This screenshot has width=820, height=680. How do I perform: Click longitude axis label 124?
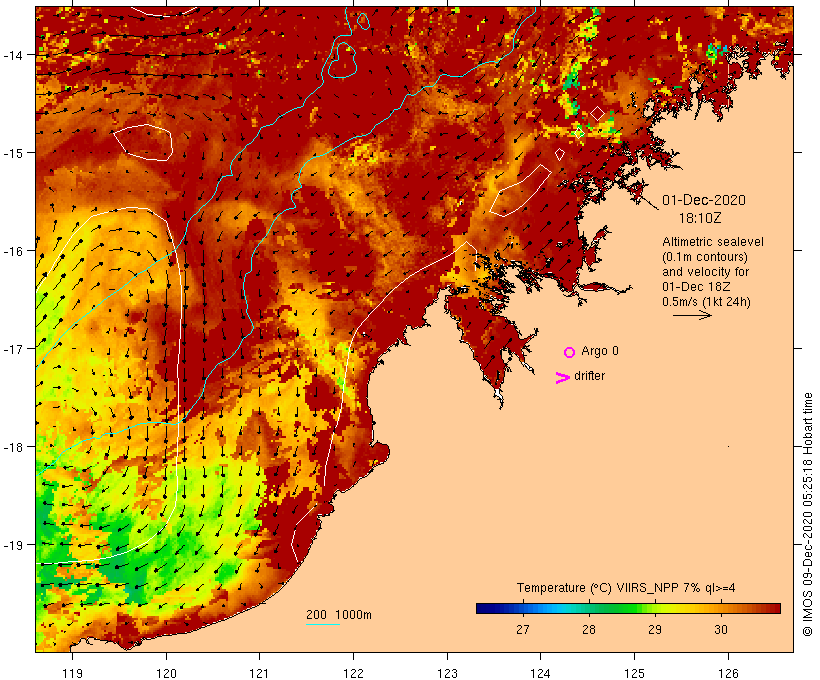[x=541, y=673]
